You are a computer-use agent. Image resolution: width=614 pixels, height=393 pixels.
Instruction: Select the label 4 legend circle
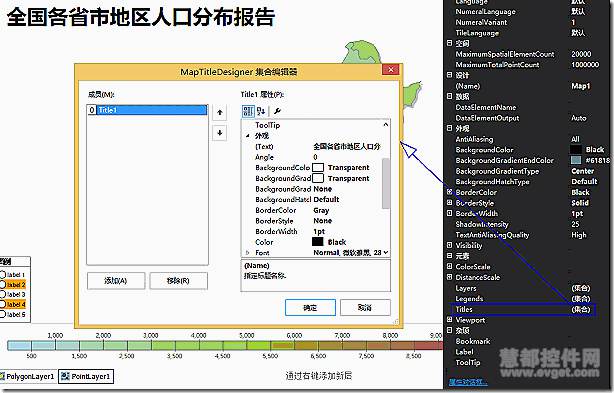click(x=3, y=304)
